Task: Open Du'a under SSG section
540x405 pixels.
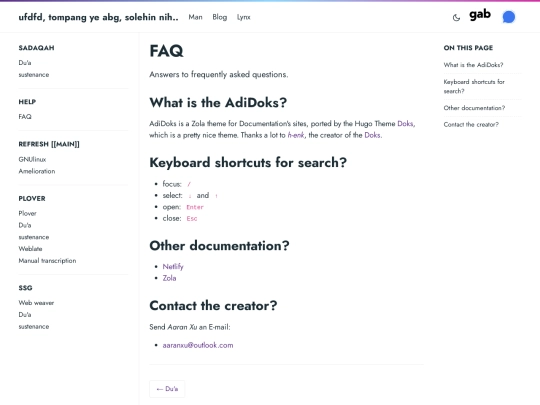Action: [25, 315]
